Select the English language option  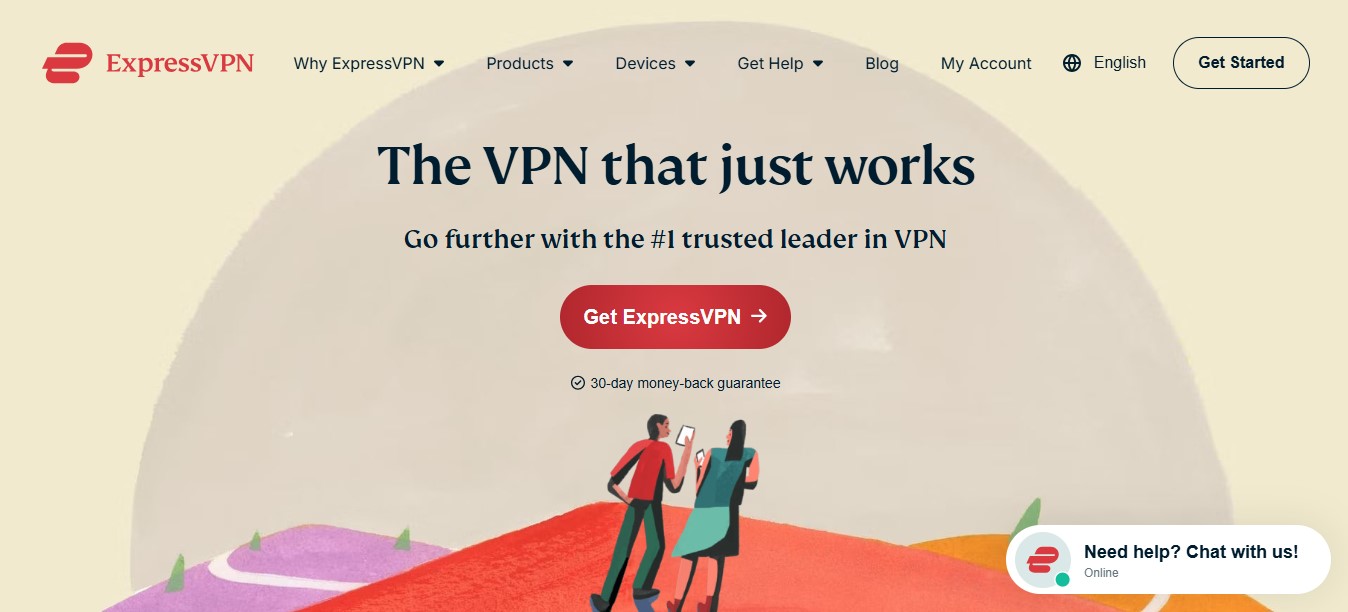[x=1120, y=62]
